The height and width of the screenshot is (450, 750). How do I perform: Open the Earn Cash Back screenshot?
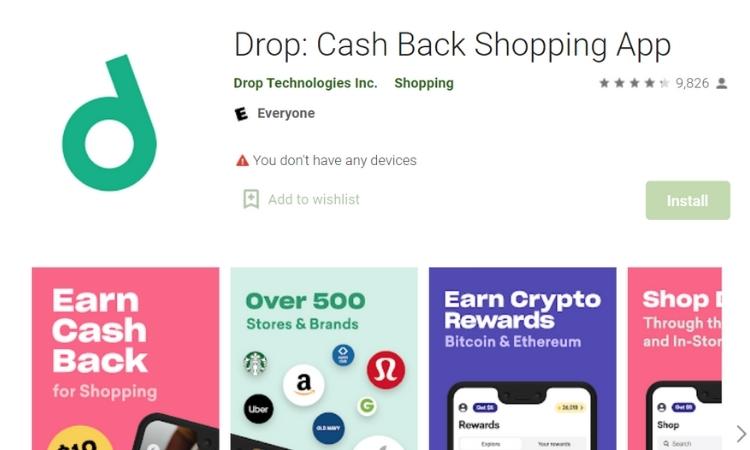tap(125, 359)
